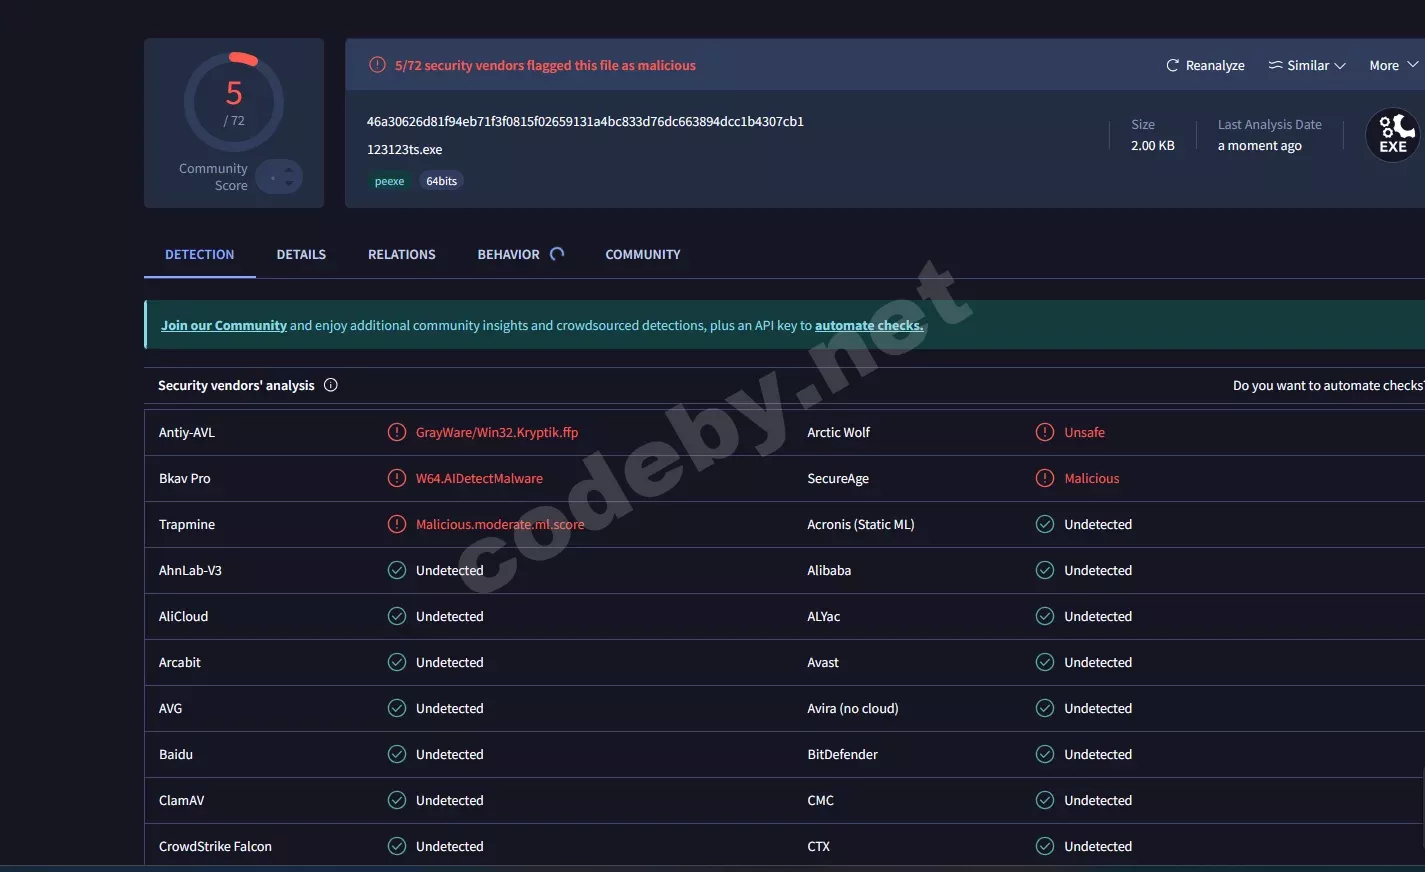Viewport: 1425px width, 872px height.
Task: Click the GrayWare/Win32.Kryptik.ffp detection name
Action: 497,432
